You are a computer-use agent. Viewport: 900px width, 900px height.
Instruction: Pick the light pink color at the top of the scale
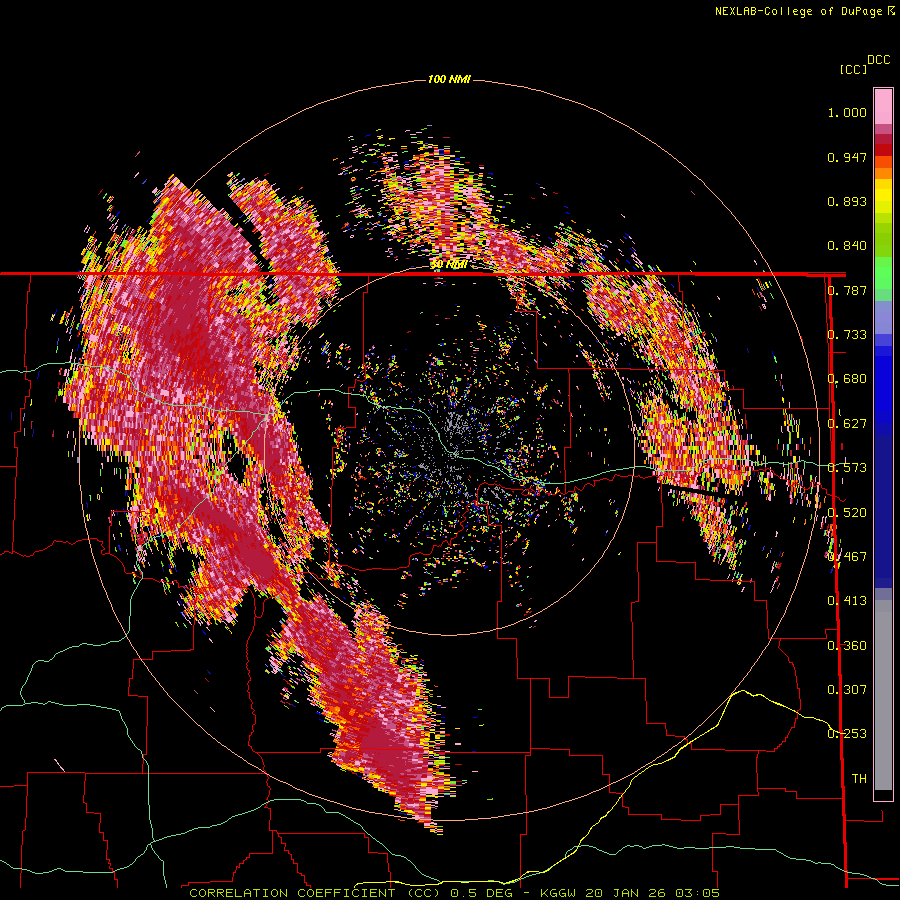click(883, 106)
